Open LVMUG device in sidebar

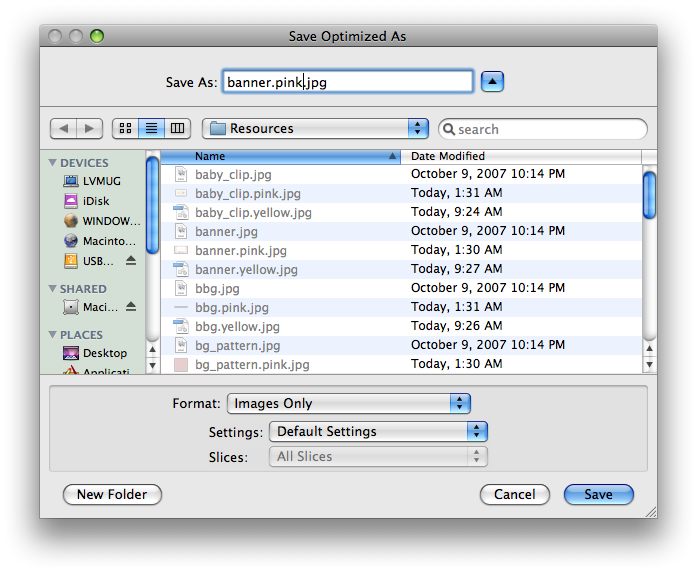point(101,181)
